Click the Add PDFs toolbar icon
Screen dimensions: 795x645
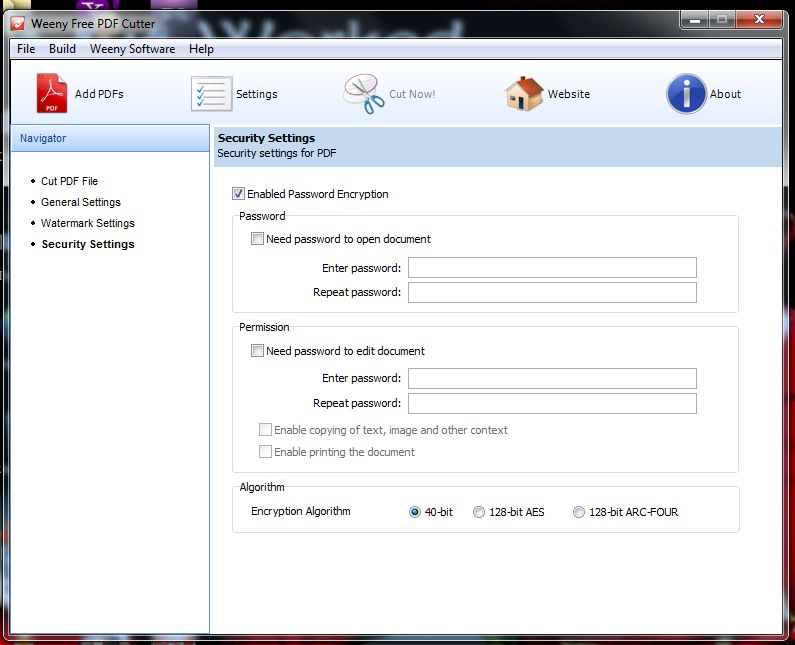coord(52,94)
